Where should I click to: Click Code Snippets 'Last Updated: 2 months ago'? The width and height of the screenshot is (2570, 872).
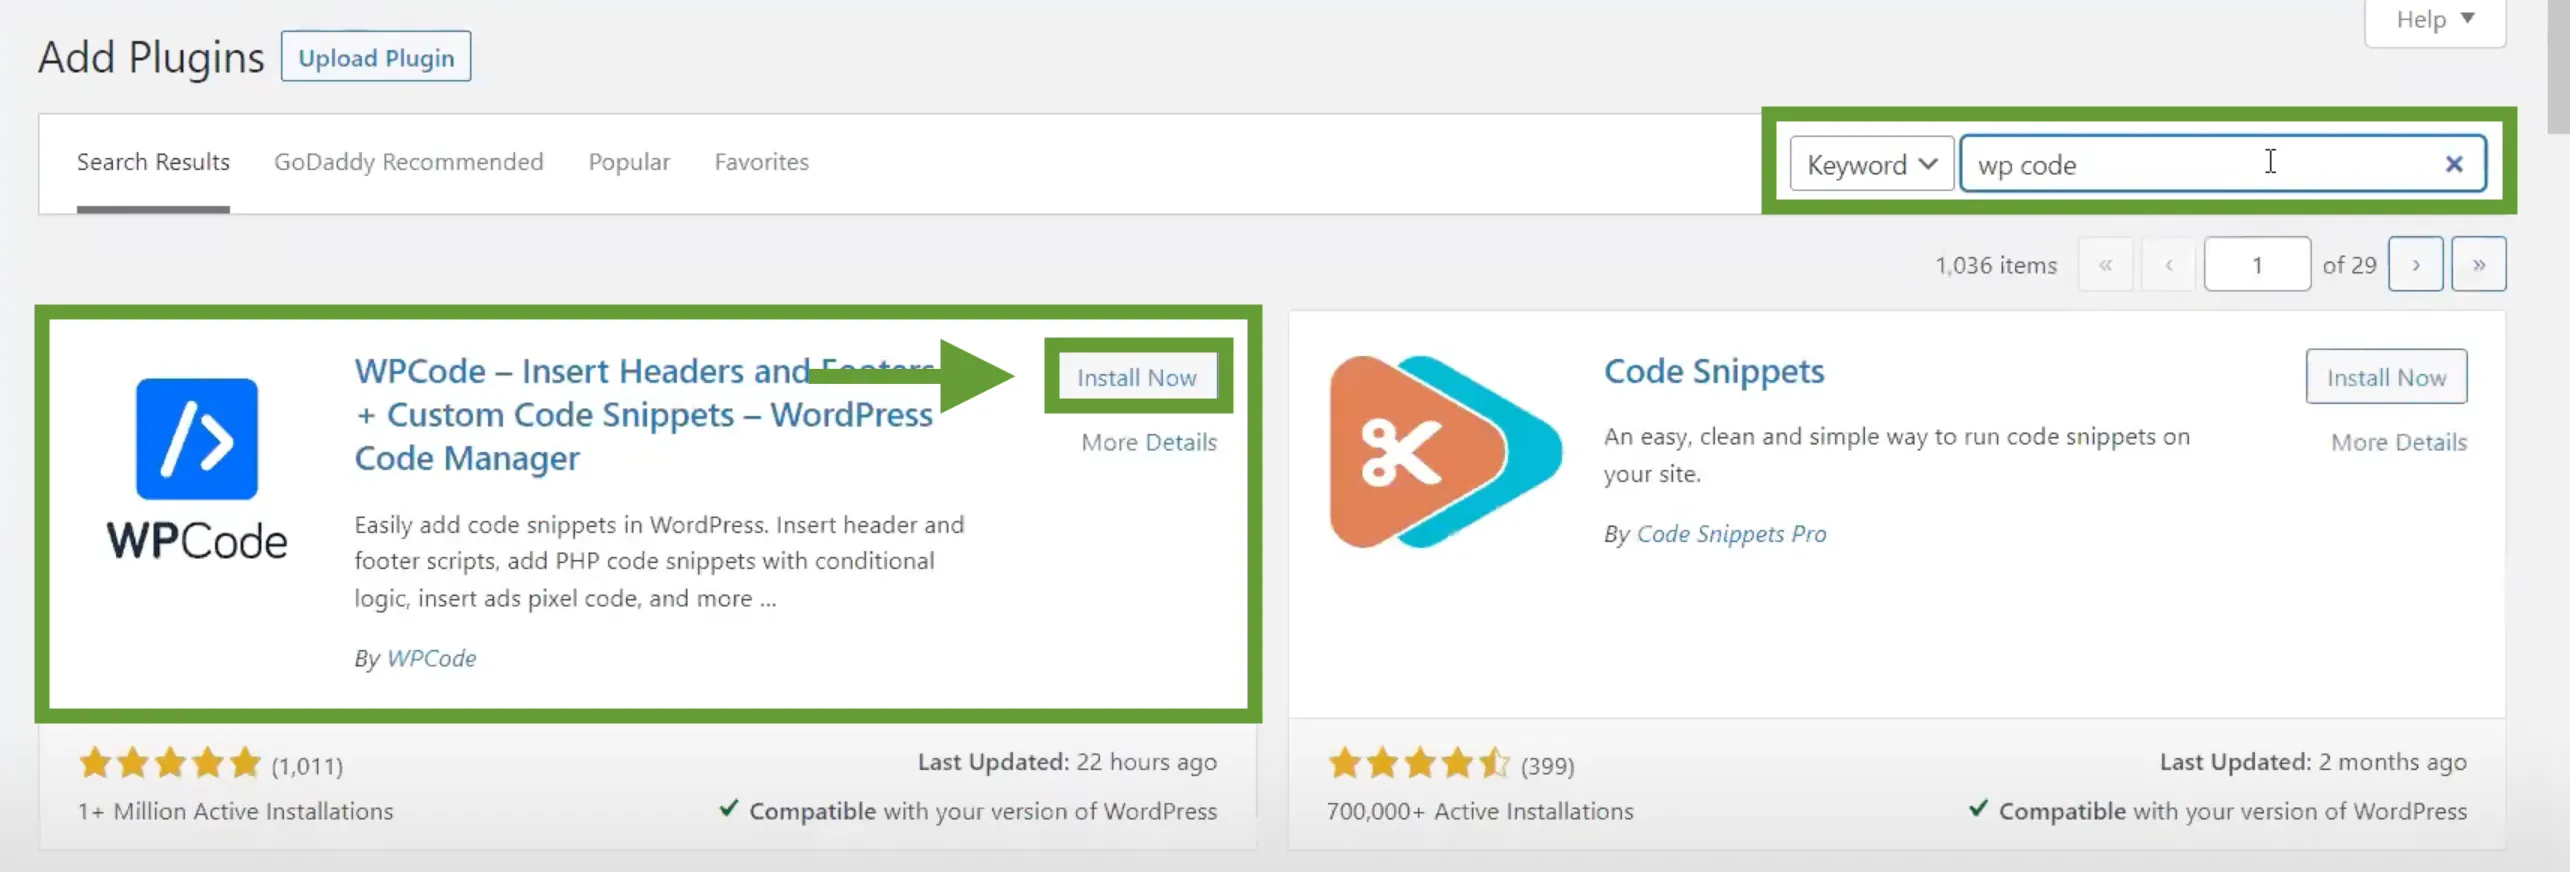pos(2313,762)
